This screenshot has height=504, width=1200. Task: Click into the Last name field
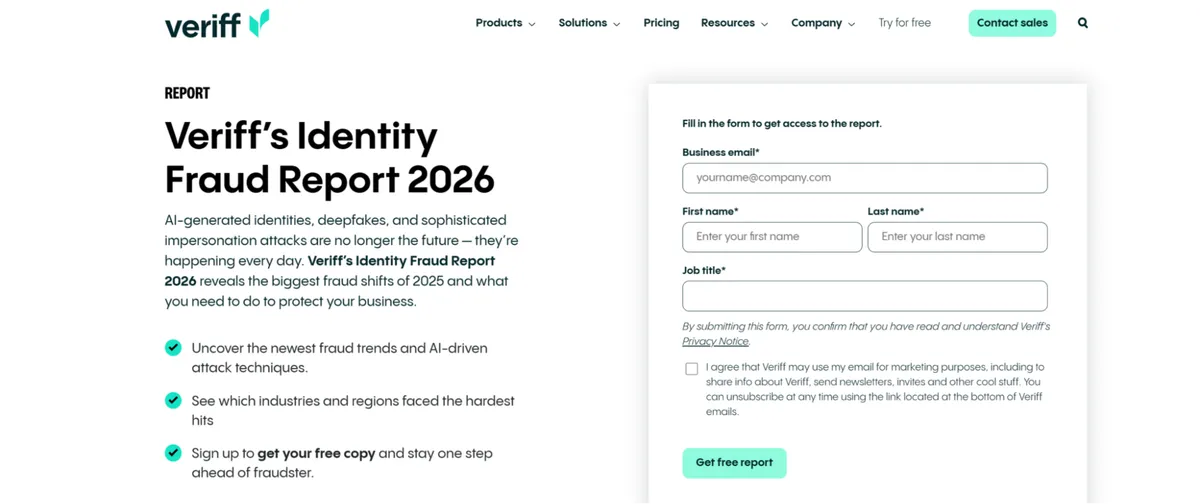click(x=957, y=237)
